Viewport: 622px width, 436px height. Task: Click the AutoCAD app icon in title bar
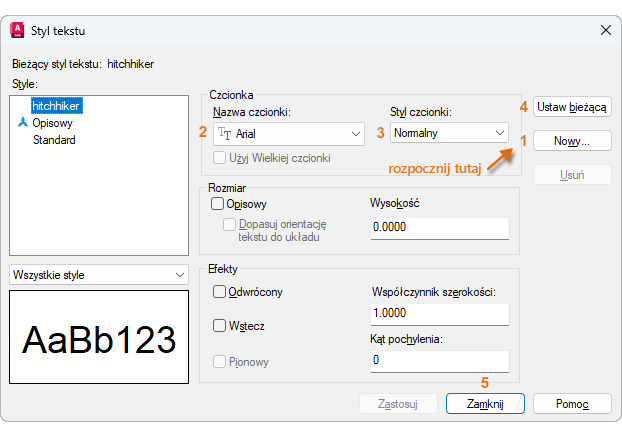(16, 30)
